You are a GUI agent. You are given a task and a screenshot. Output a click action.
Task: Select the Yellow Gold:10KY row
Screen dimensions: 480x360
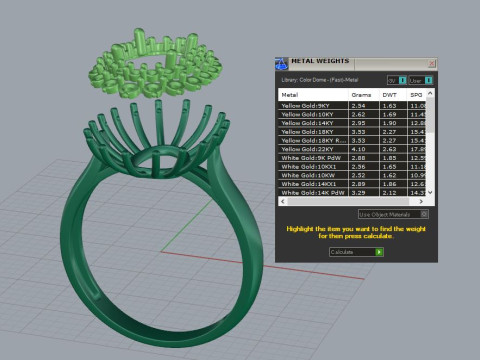(352, 114)
